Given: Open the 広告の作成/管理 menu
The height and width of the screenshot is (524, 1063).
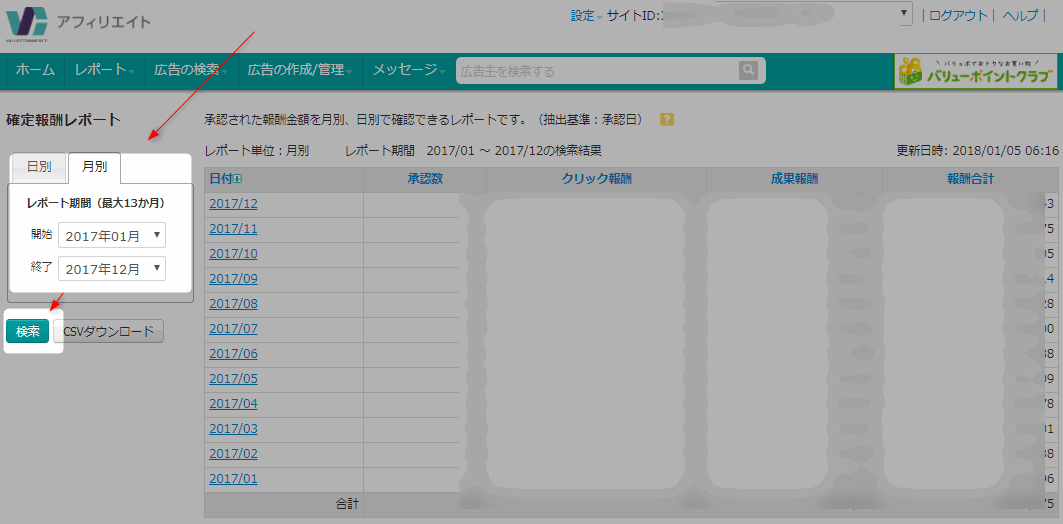Looking at the screenshot, I should point(300,70).
